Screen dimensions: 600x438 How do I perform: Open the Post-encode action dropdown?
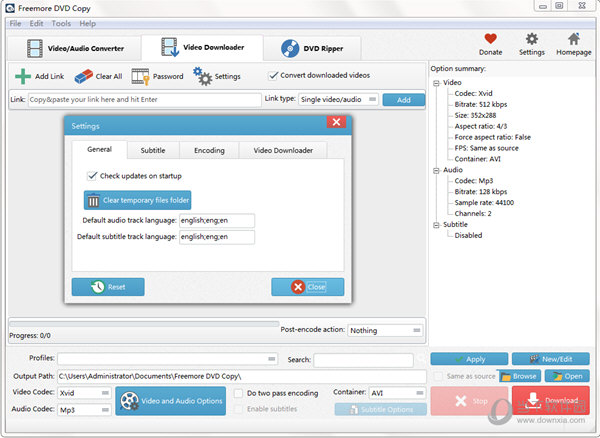[385, 331]
